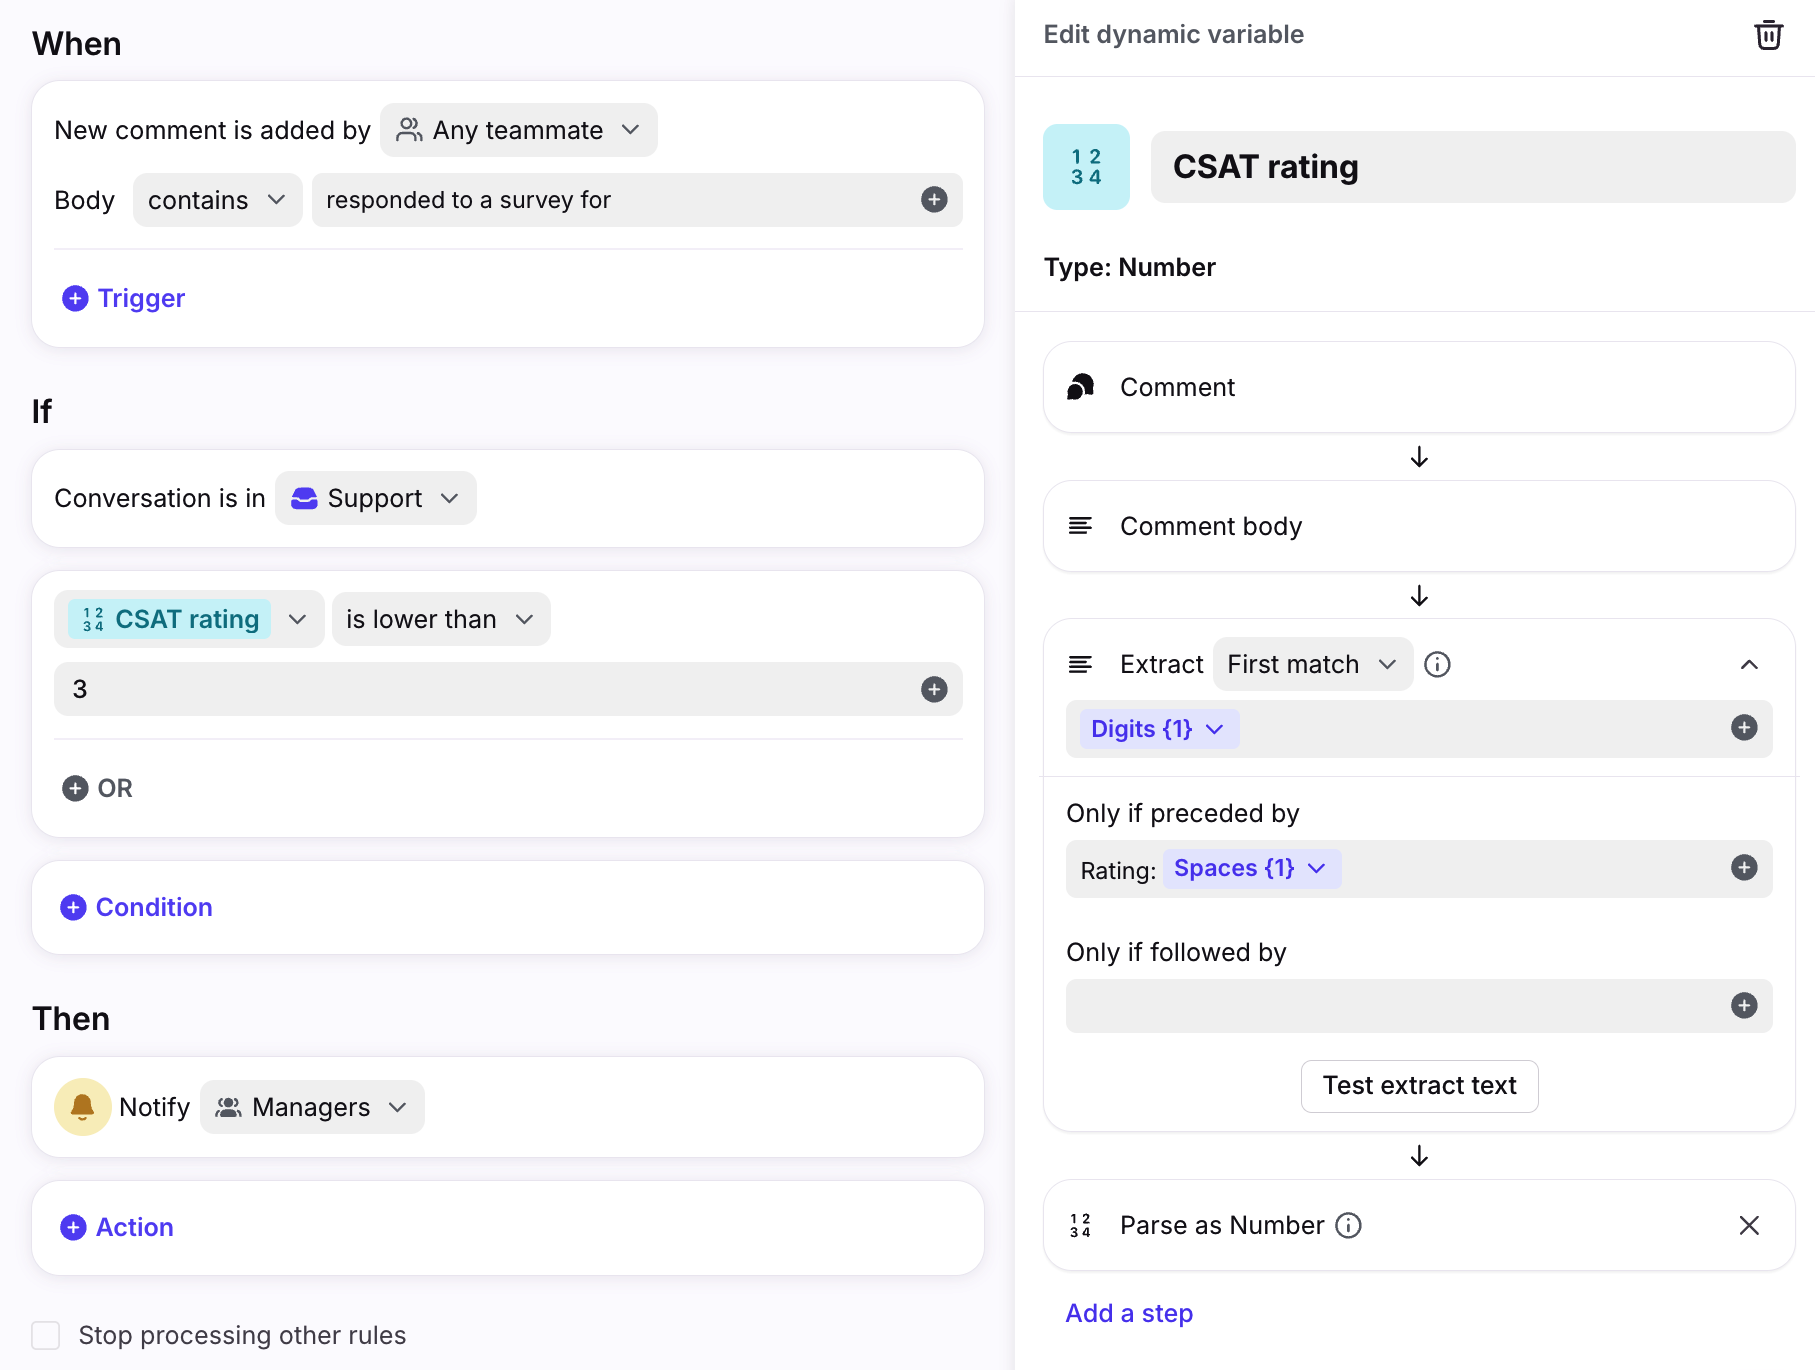1815x1370 pixels.
Task: Collapse the Extract step section
Action: point(1748,665)
